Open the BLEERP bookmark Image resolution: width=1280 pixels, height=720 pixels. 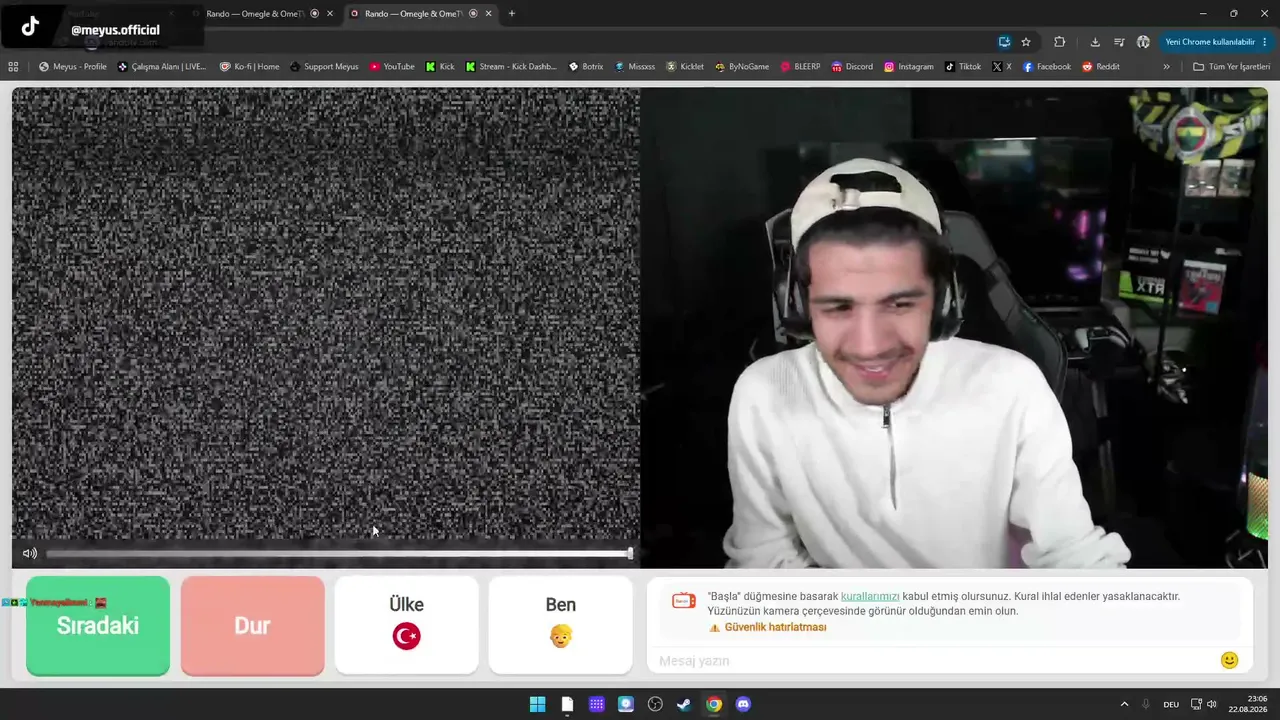800,67
